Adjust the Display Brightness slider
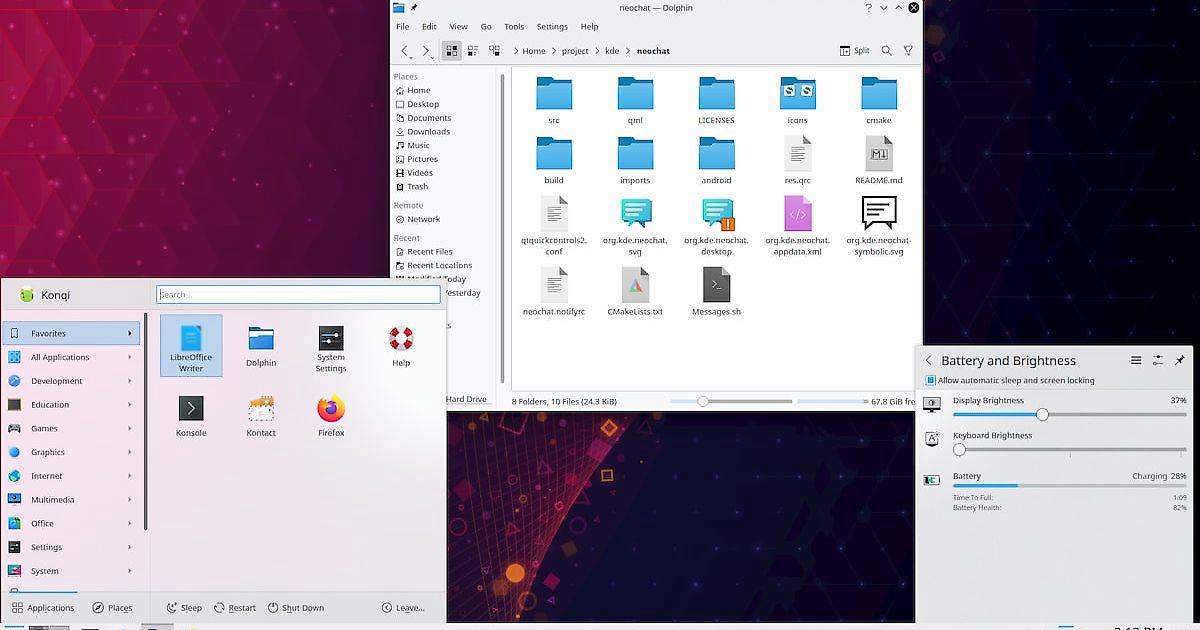This screenshot has height=630, width=1200. pos(1069,414)
